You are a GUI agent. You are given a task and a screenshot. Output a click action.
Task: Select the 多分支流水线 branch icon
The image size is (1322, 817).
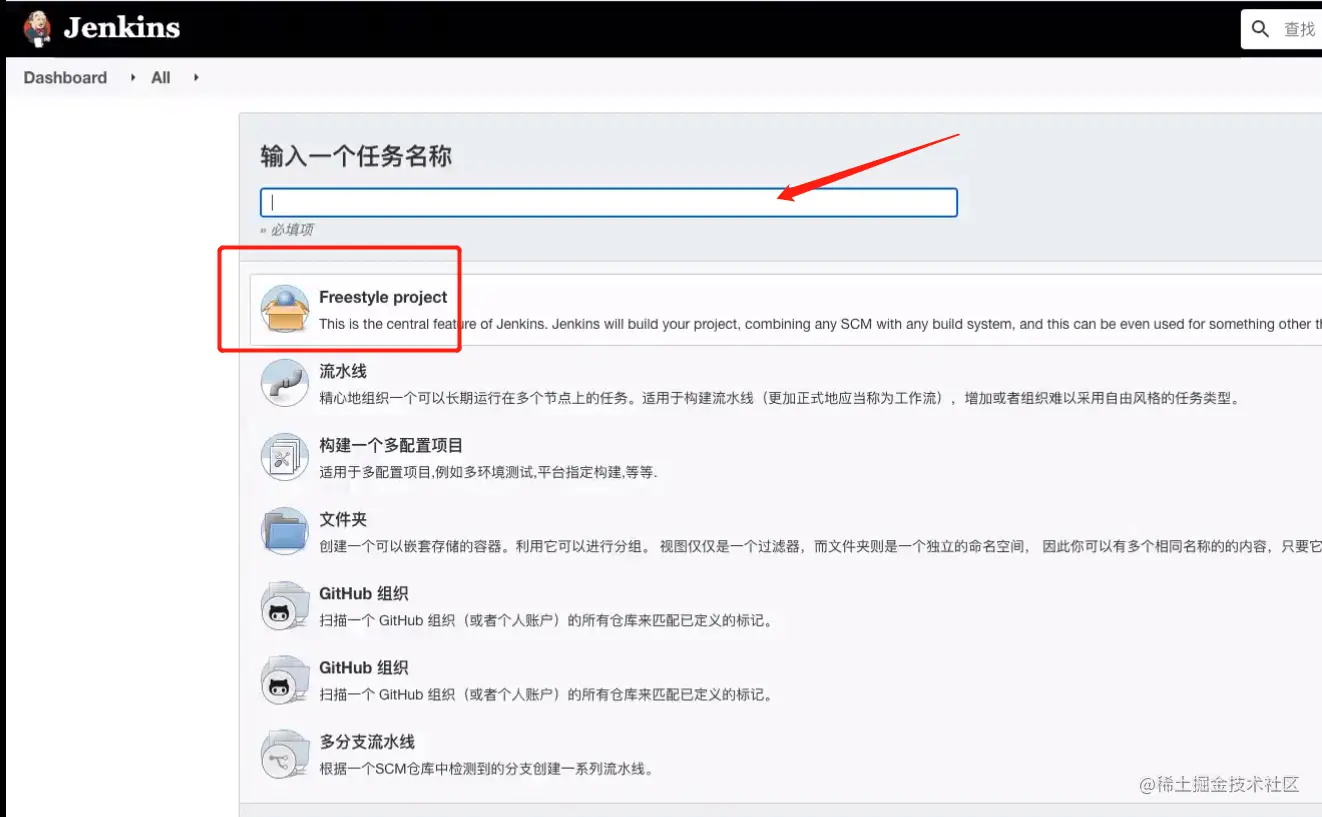[284, 753]
